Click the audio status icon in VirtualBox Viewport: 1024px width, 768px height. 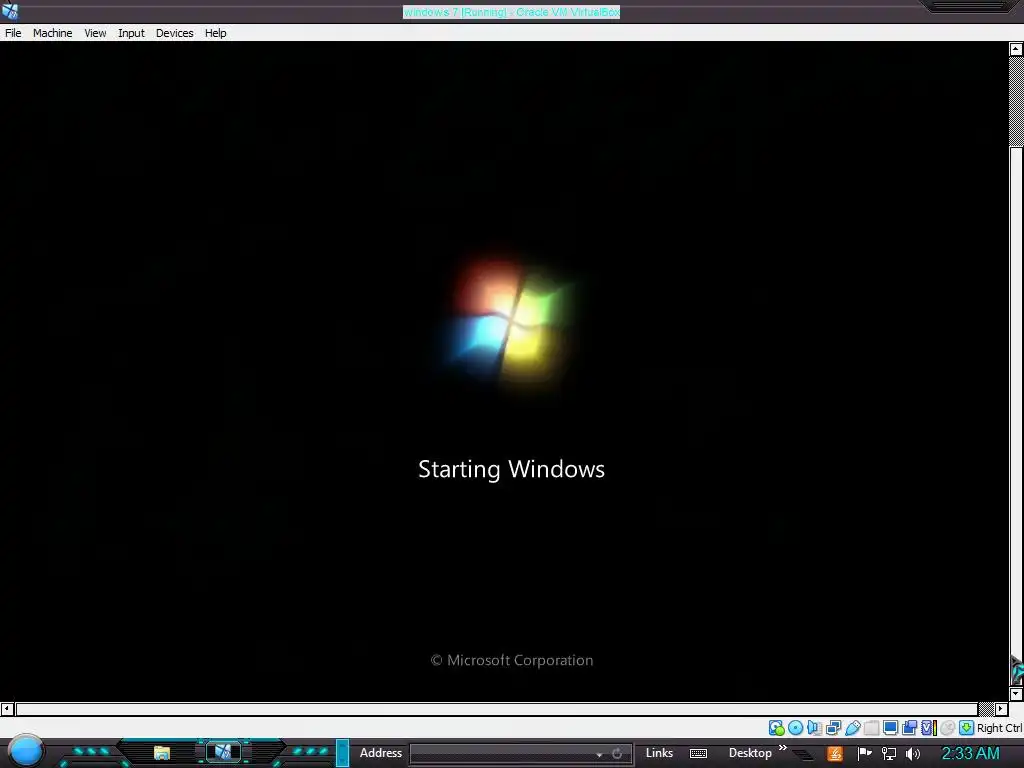(x=814, y=728)
